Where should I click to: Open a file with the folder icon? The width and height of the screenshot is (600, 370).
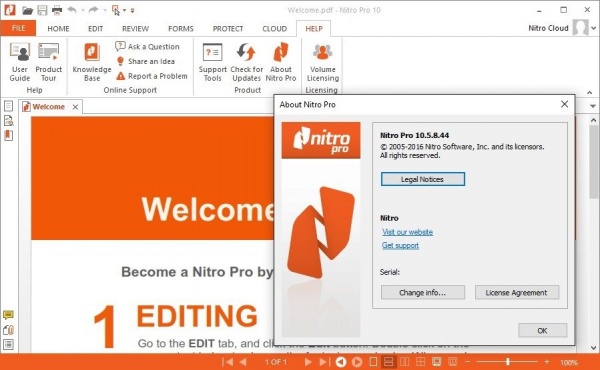[27, 10]
